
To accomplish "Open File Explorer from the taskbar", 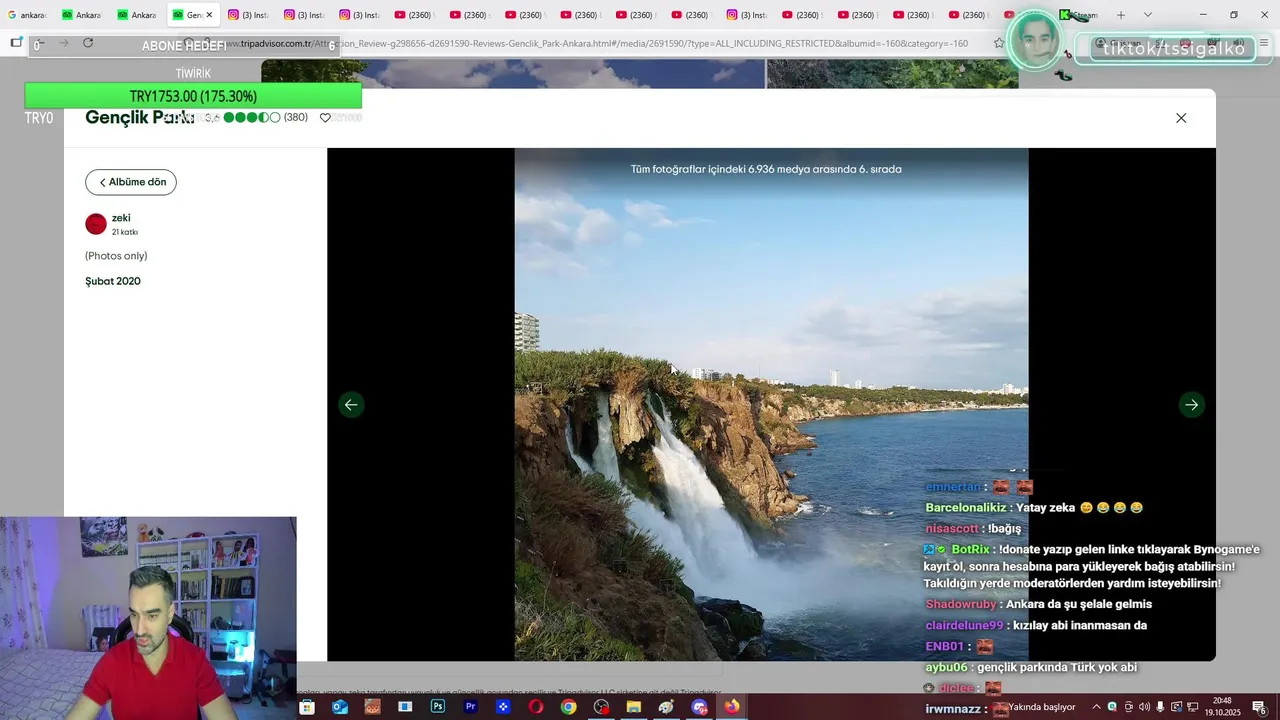I will pos(634,707).
